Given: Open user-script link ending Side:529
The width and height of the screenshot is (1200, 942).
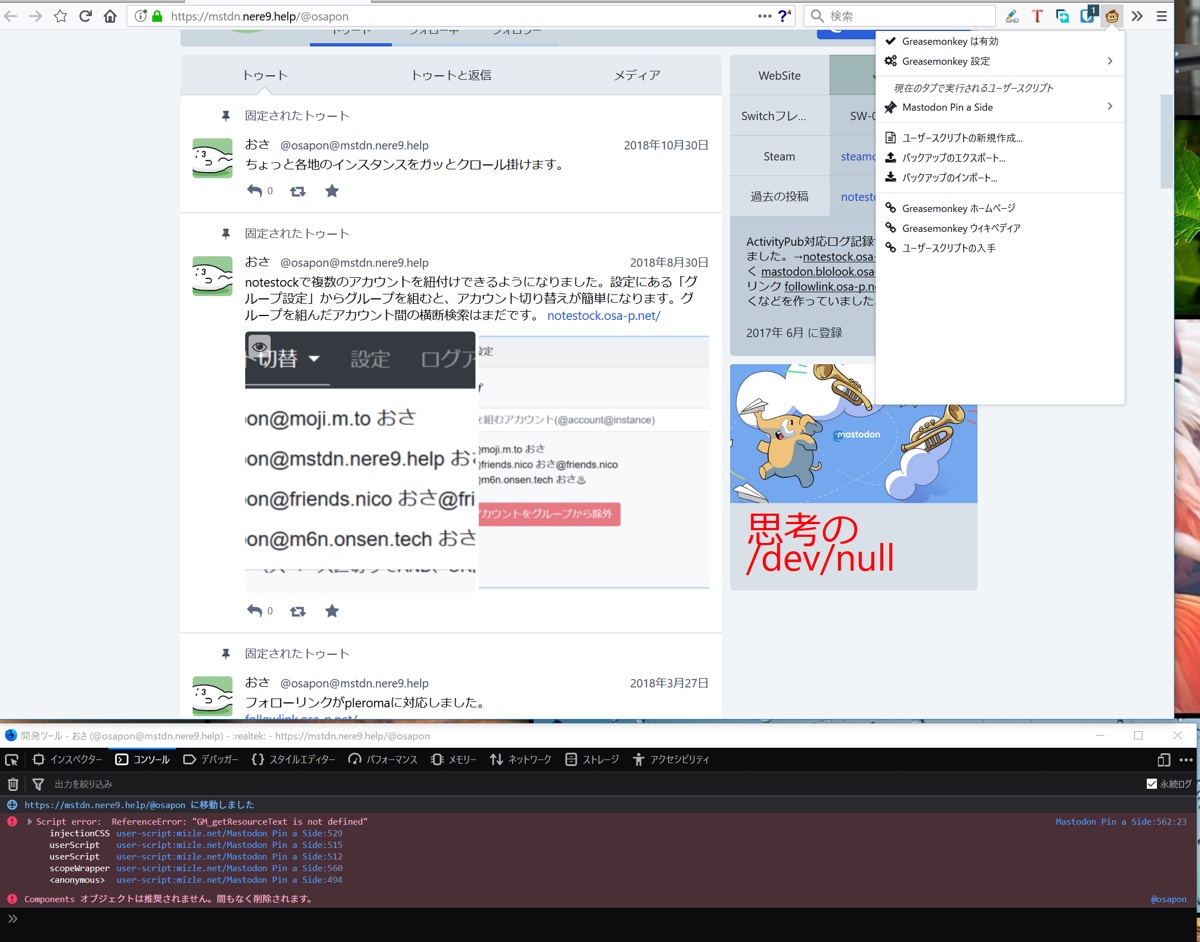Looking at the screenshot, I should pos(229,833).
